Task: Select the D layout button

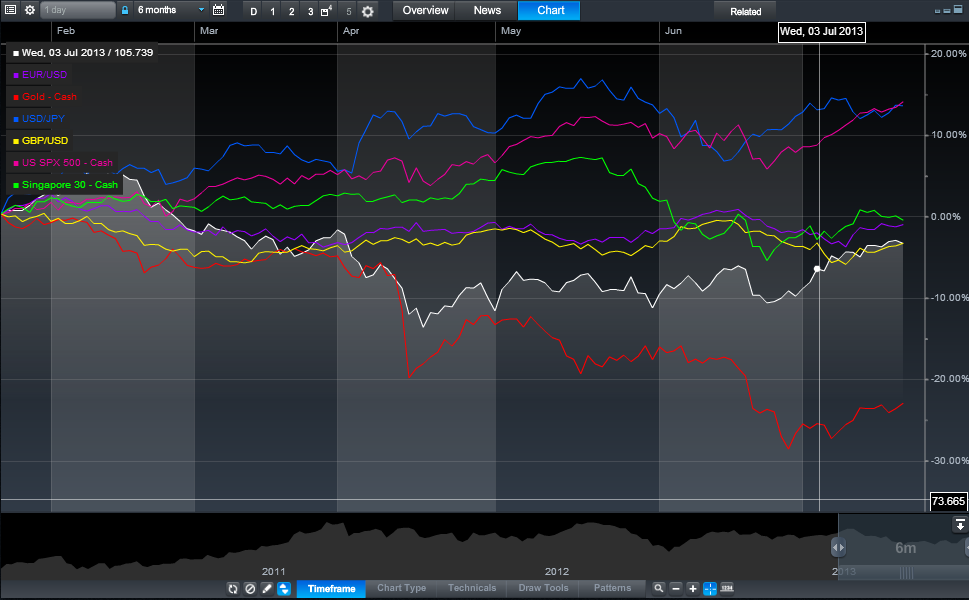Action: coord(253,11)
